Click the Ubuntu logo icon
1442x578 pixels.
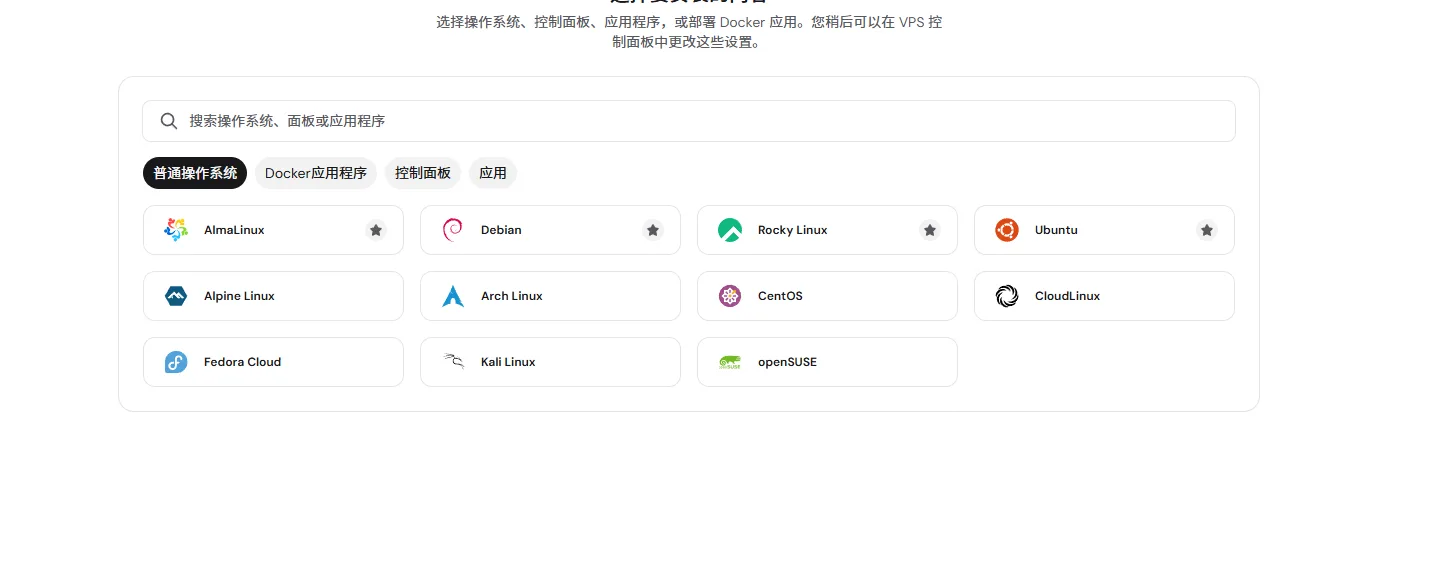coord(1007,230)
